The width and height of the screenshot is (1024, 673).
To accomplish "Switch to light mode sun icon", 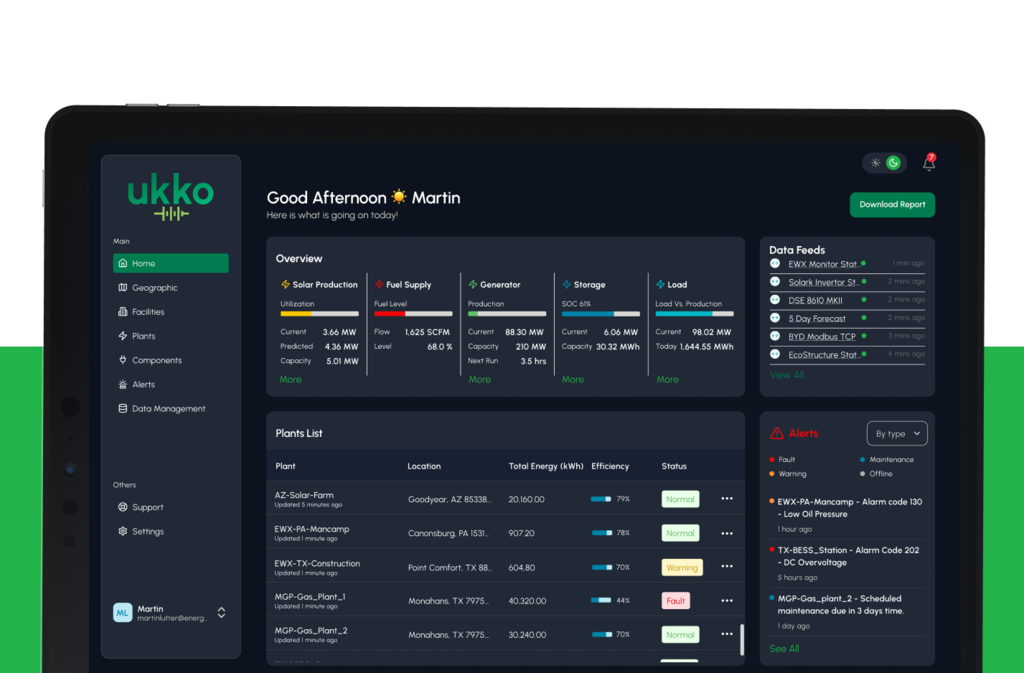I will [x=876, y=163].
